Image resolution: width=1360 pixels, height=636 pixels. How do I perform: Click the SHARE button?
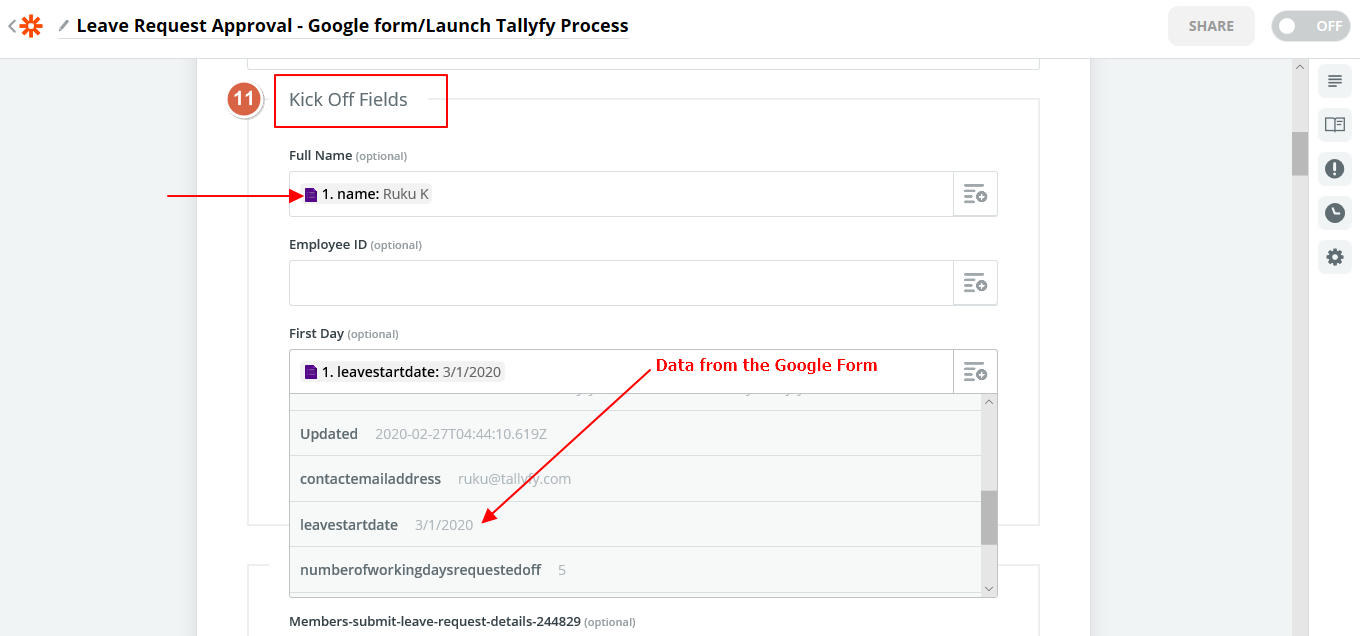(1211, 26)
